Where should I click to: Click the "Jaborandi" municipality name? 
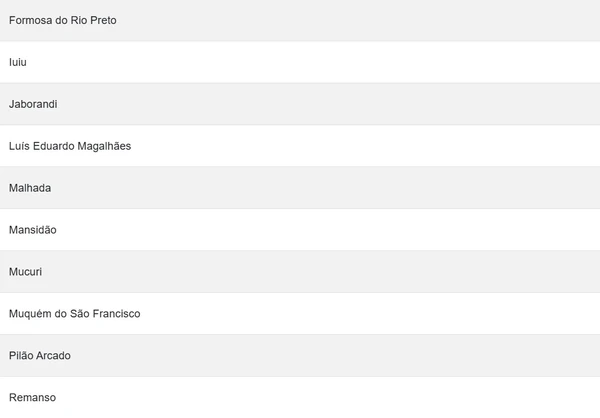point(34,104)
